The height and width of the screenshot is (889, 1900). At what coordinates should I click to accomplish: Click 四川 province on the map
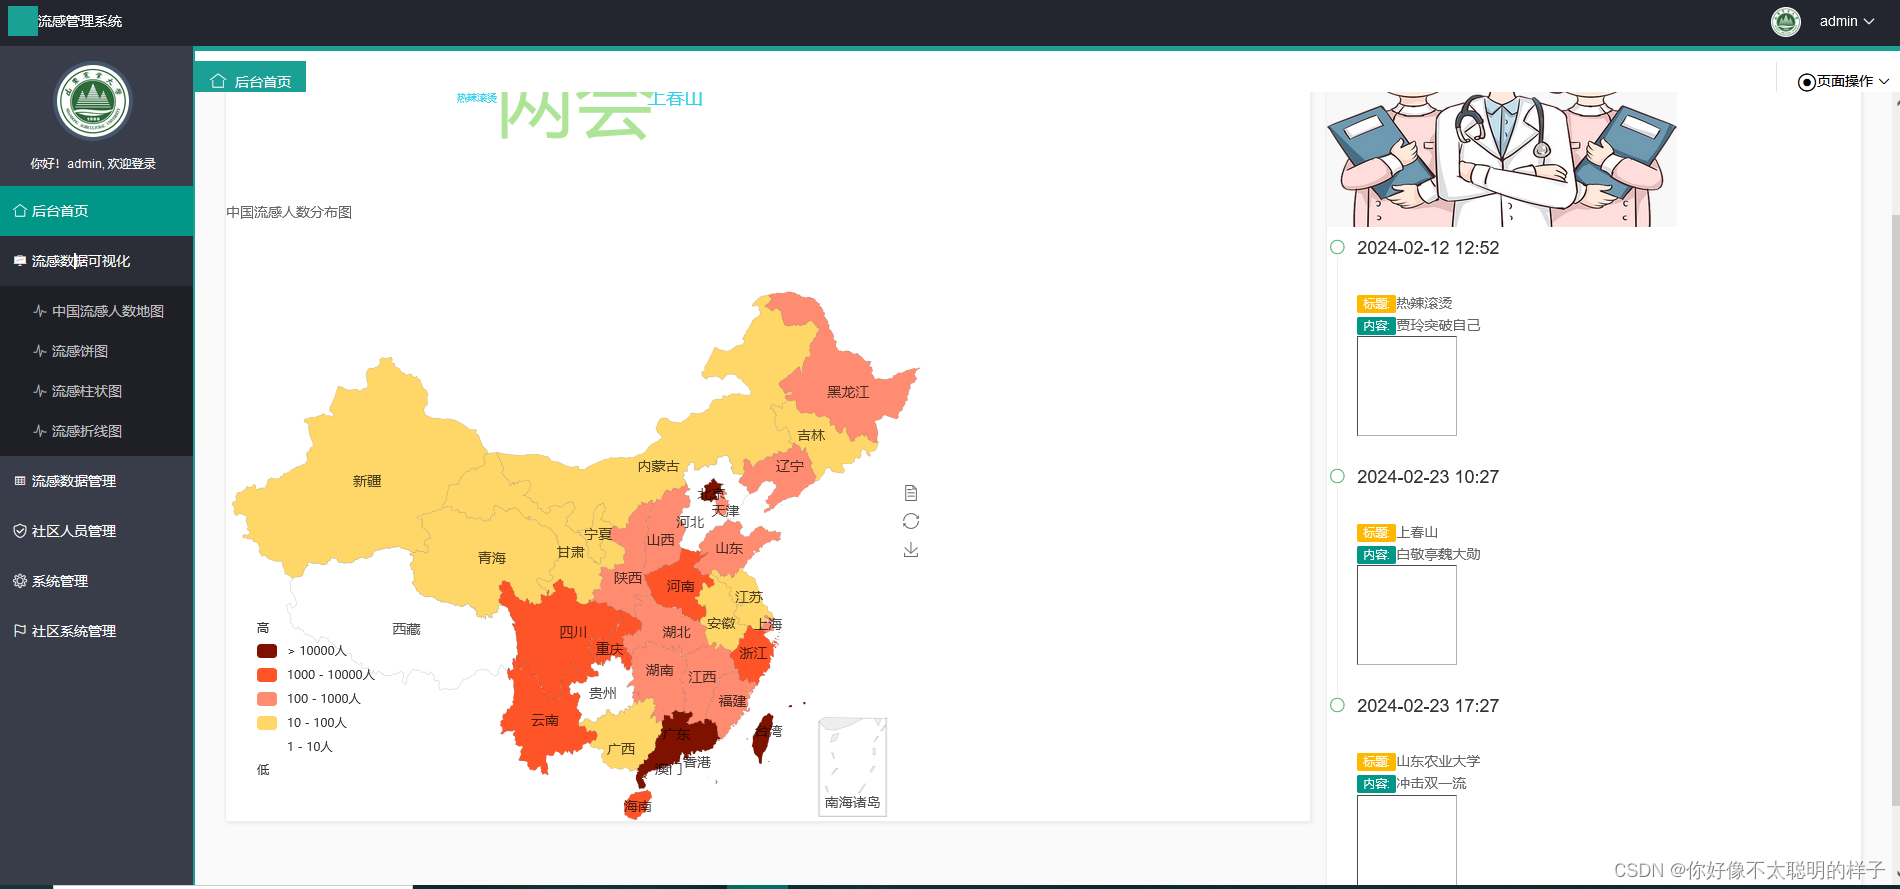click(x=573, y=632)
